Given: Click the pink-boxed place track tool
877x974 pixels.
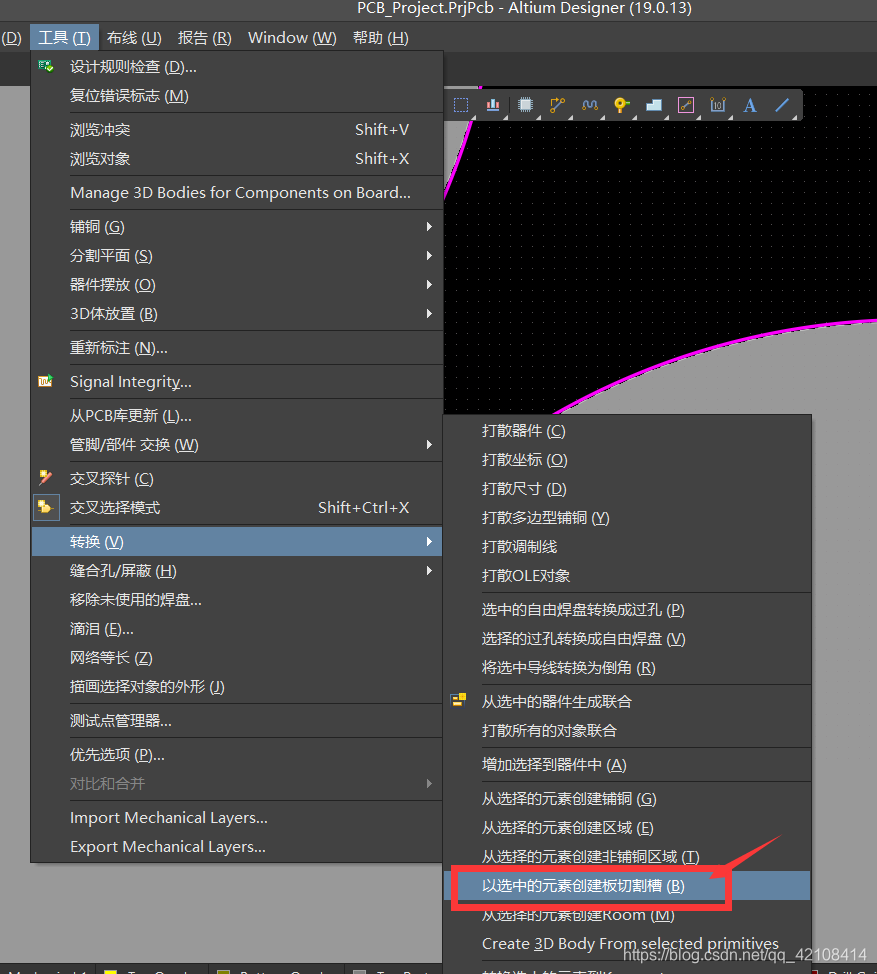Looking at the screenshot, I should 686,105.
